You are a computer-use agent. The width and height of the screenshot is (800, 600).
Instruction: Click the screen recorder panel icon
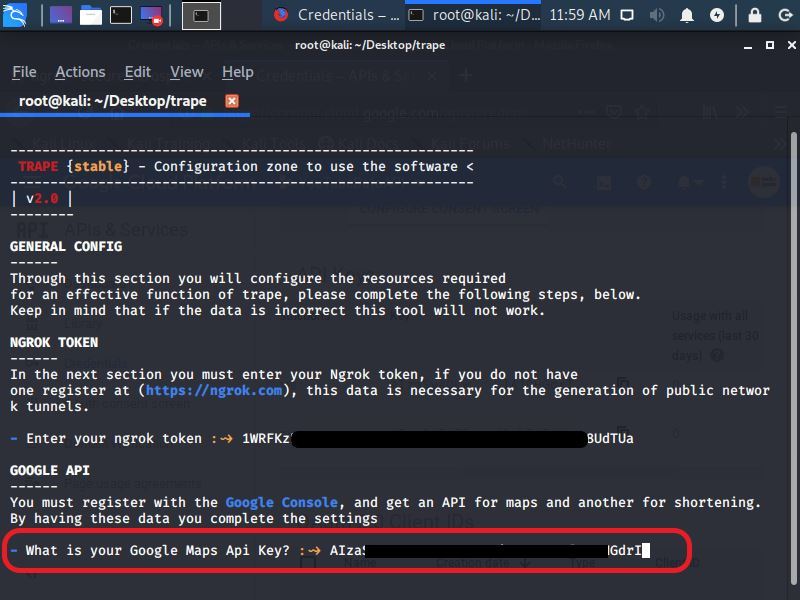(151, 16)
